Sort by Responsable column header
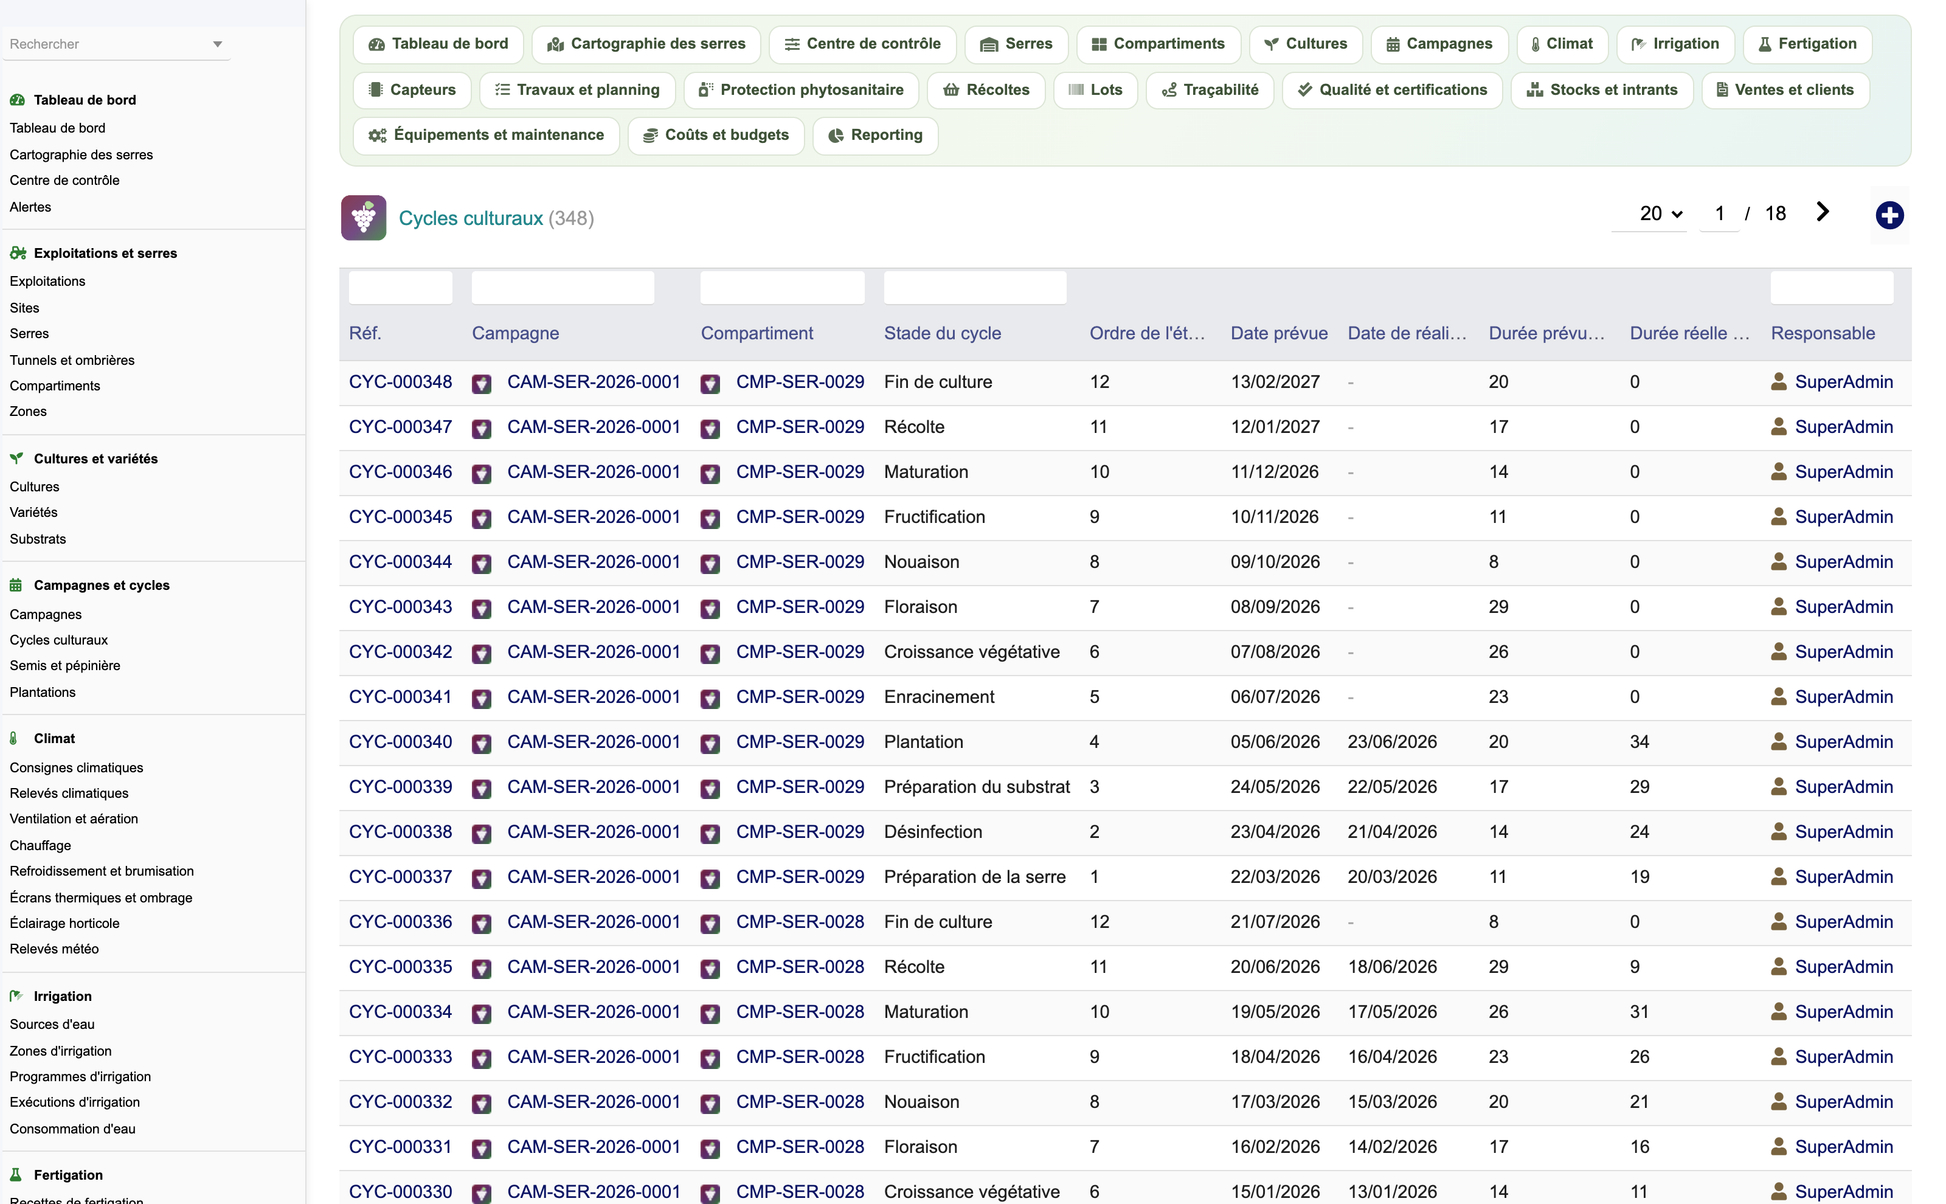Screen dimensions: 1946x1204 coord(1823,333)
